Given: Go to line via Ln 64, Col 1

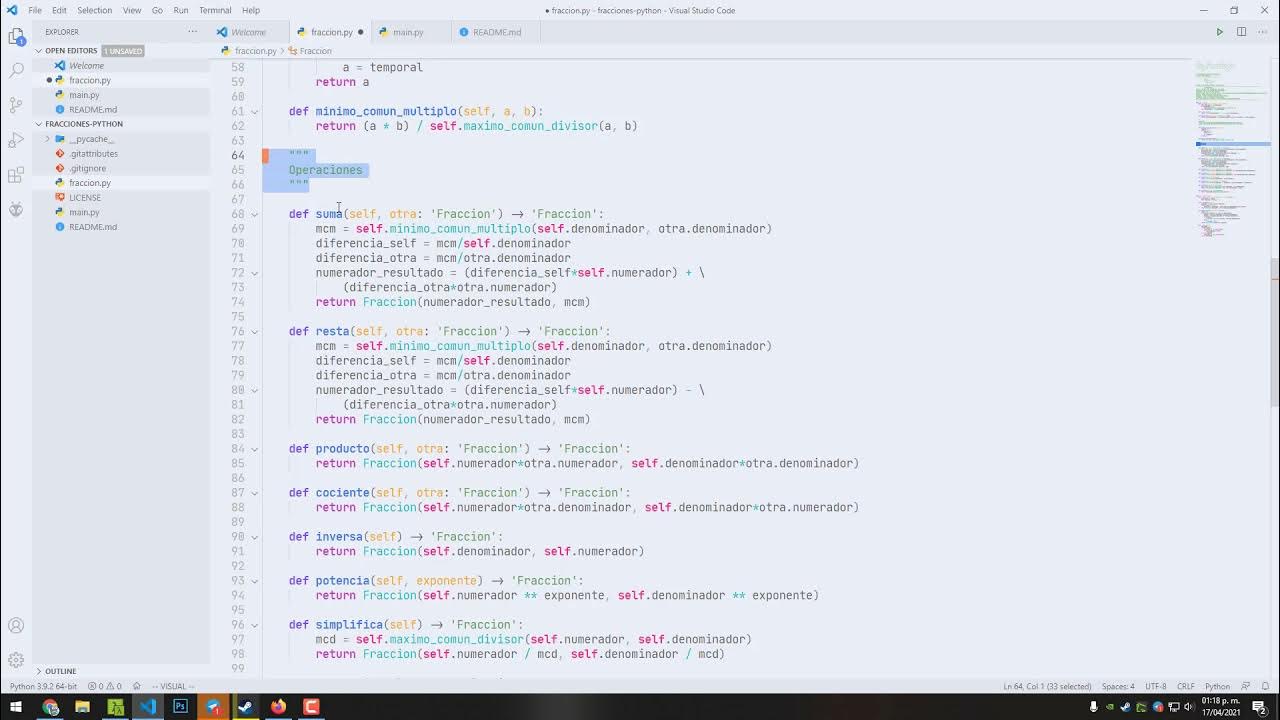Looking at the screenshot, I should coord(1047,686).
